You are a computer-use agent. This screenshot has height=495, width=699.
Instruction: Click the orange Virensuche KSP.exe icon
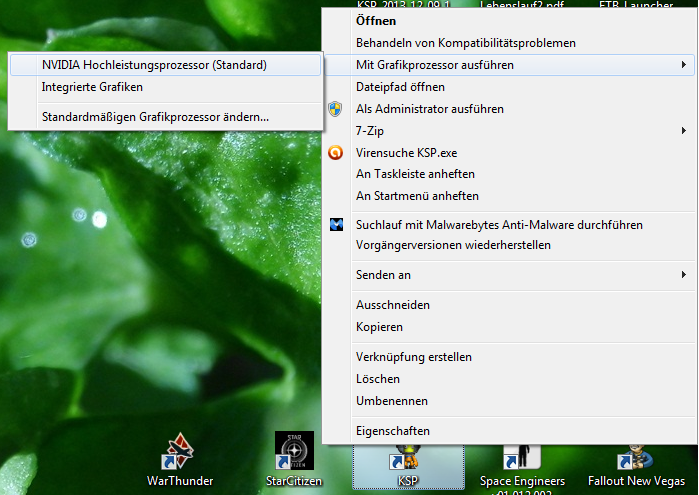click(338, 153)
